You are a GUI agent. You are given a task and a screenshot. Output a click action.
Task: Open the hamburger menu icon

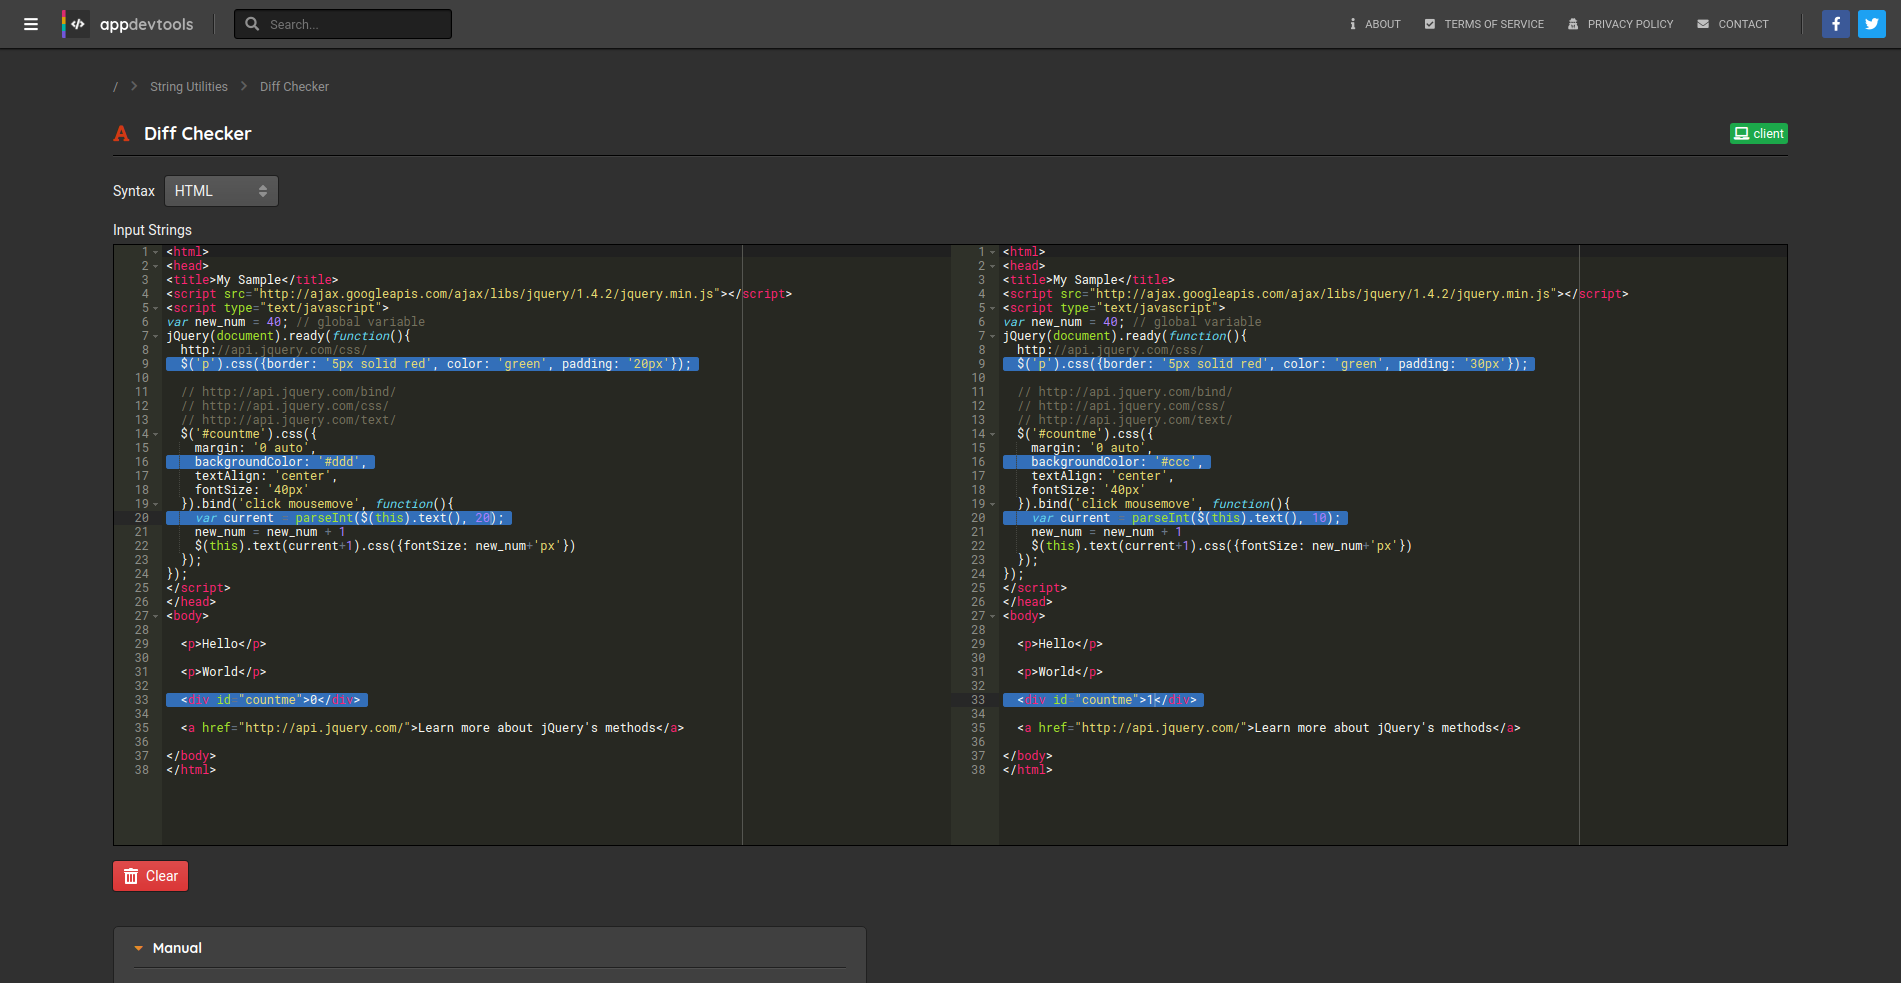[x=31, y=24]
